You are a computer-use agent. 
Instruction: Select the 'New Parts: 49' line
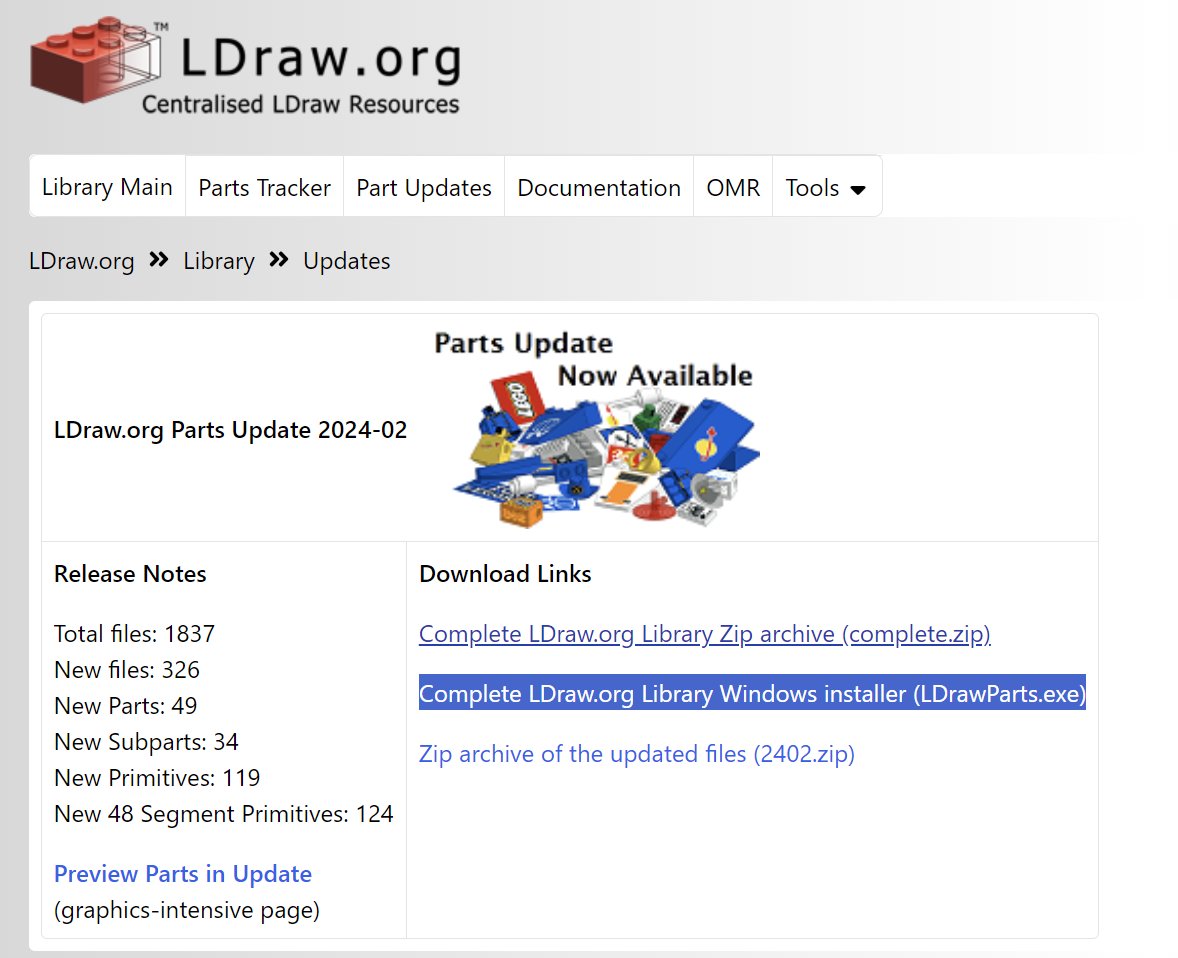click(x=125, y=706)
